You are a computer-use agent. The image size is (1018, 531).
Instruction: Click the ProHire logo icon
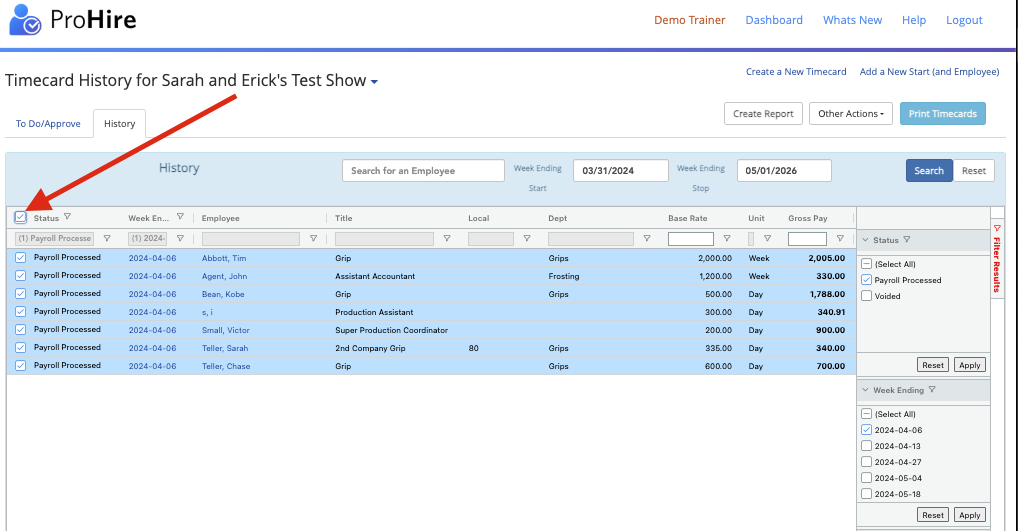click(x=25, y=19)
